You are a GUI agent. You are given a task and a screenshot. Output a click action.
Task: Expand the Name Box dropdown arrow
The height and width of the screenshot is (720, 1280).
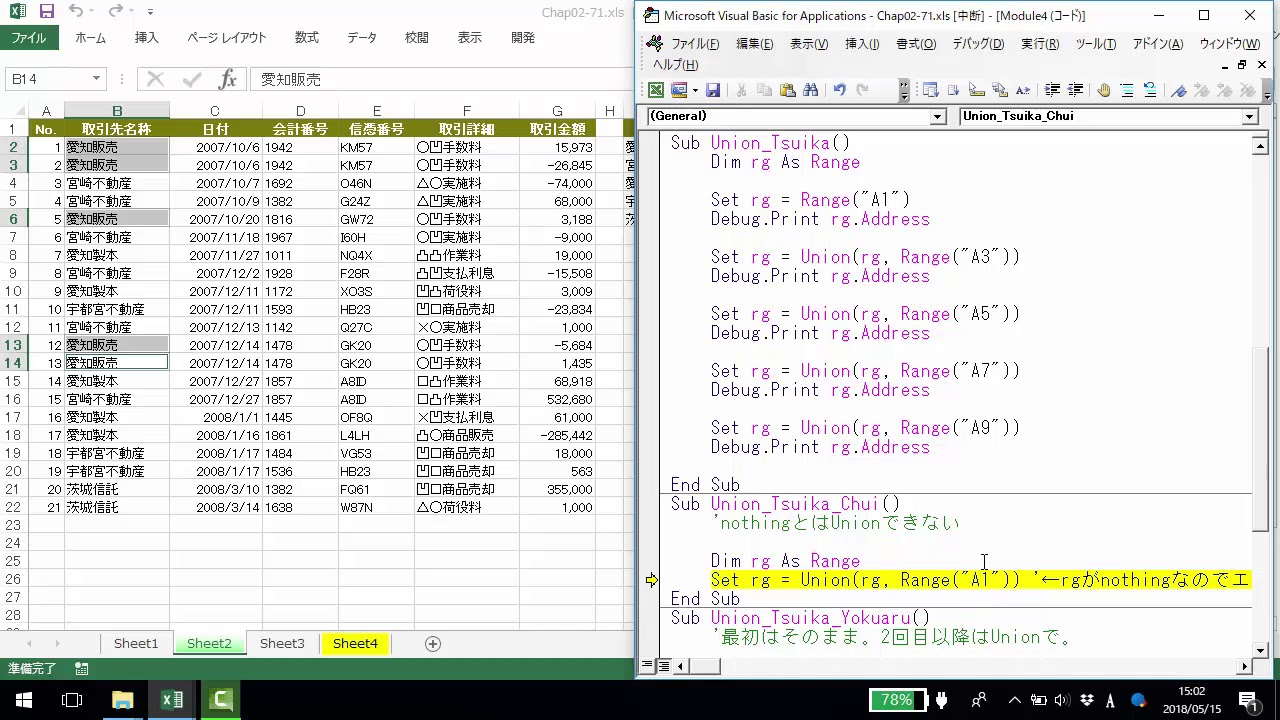[97, 79]
